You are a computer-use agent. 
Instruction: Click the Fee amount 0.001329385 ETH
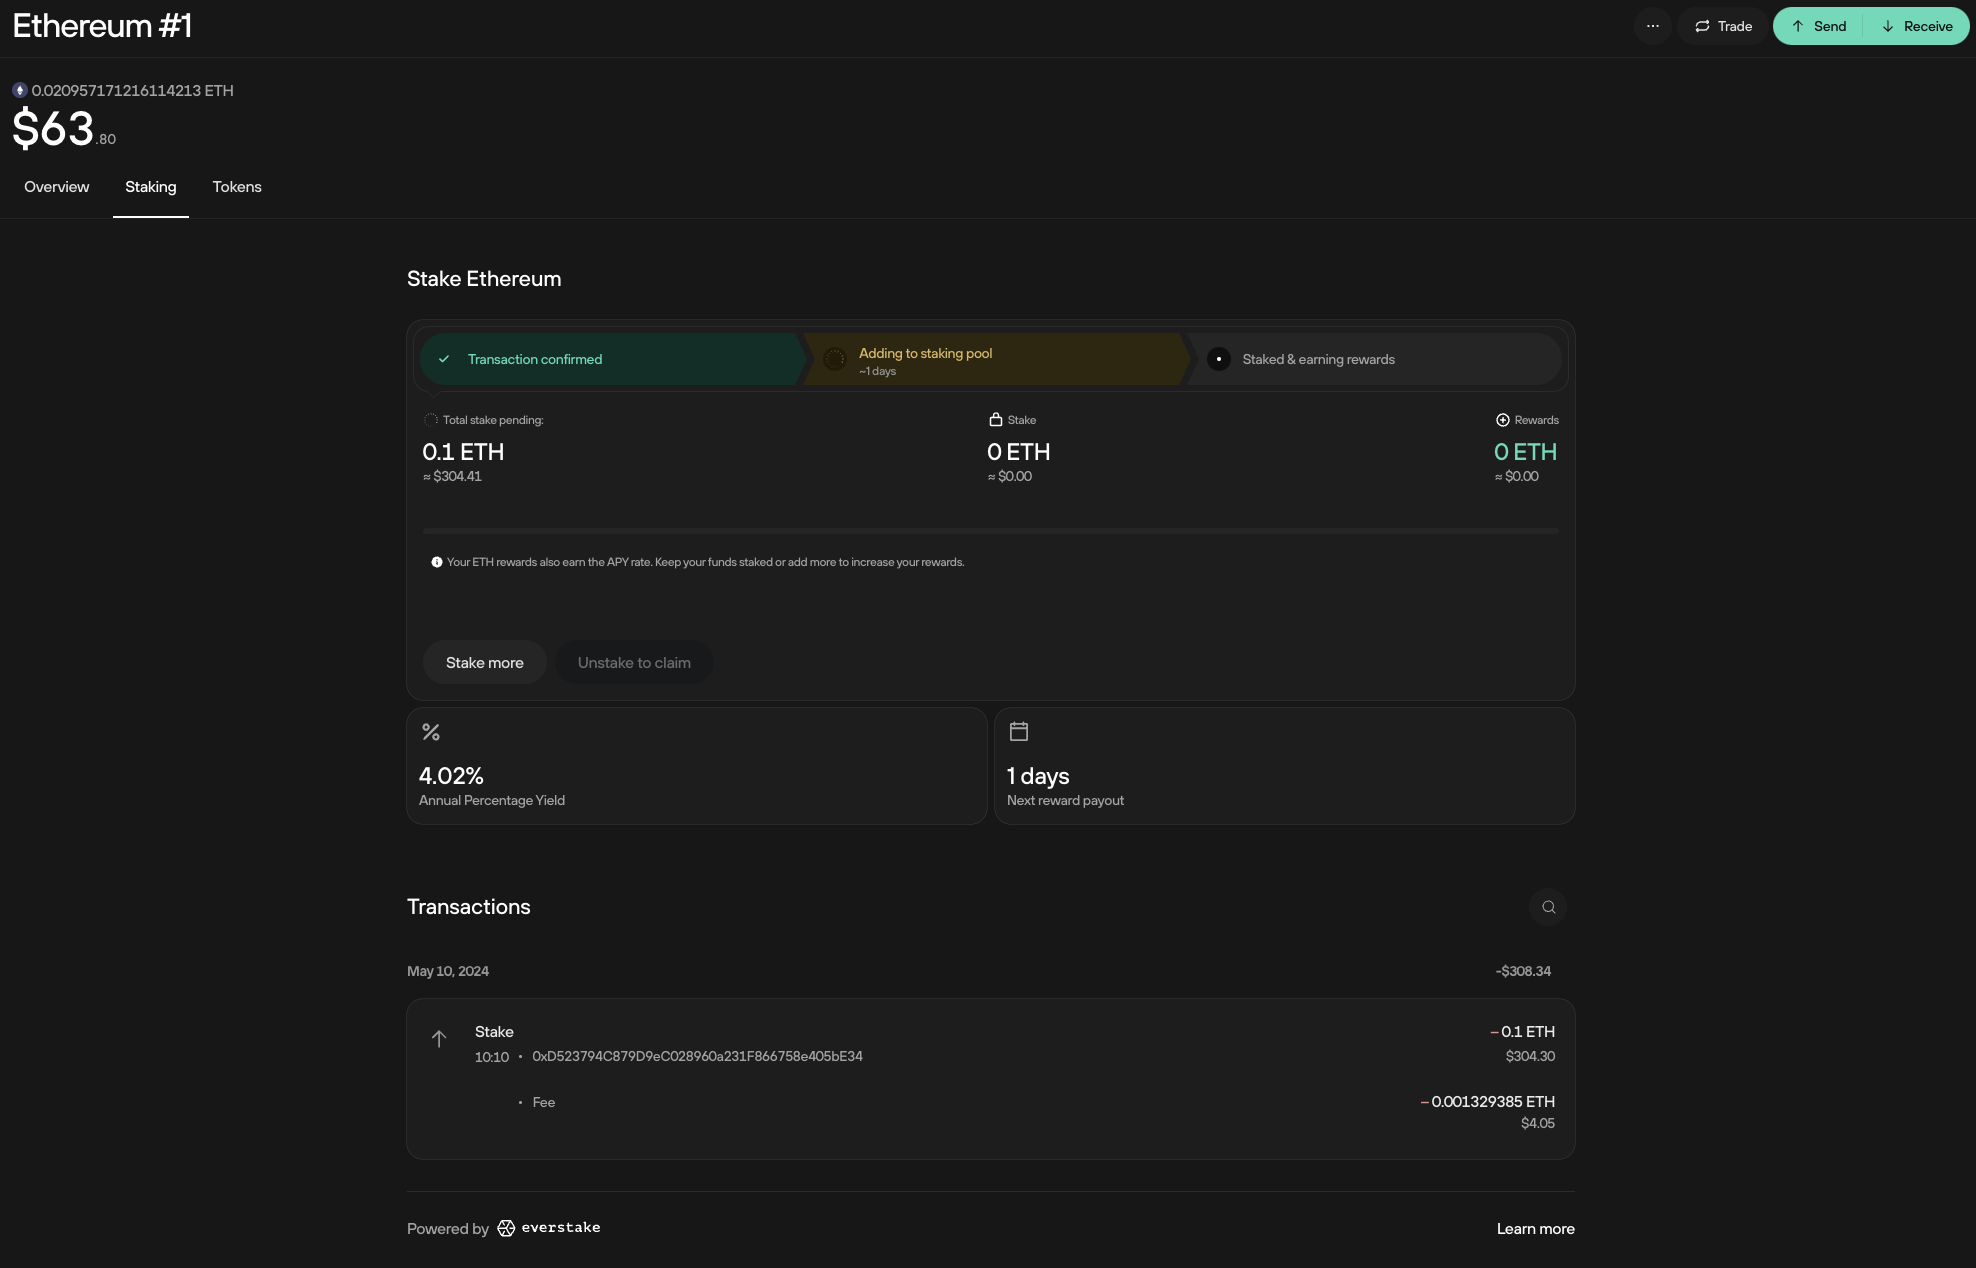(1488, 1102)
